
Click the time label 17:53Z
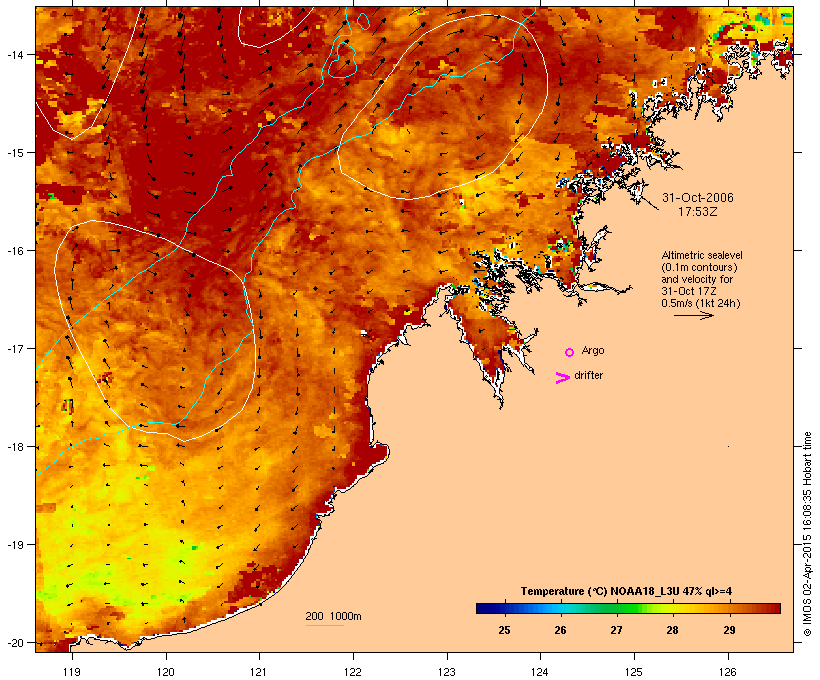click(x=698, y=212)
